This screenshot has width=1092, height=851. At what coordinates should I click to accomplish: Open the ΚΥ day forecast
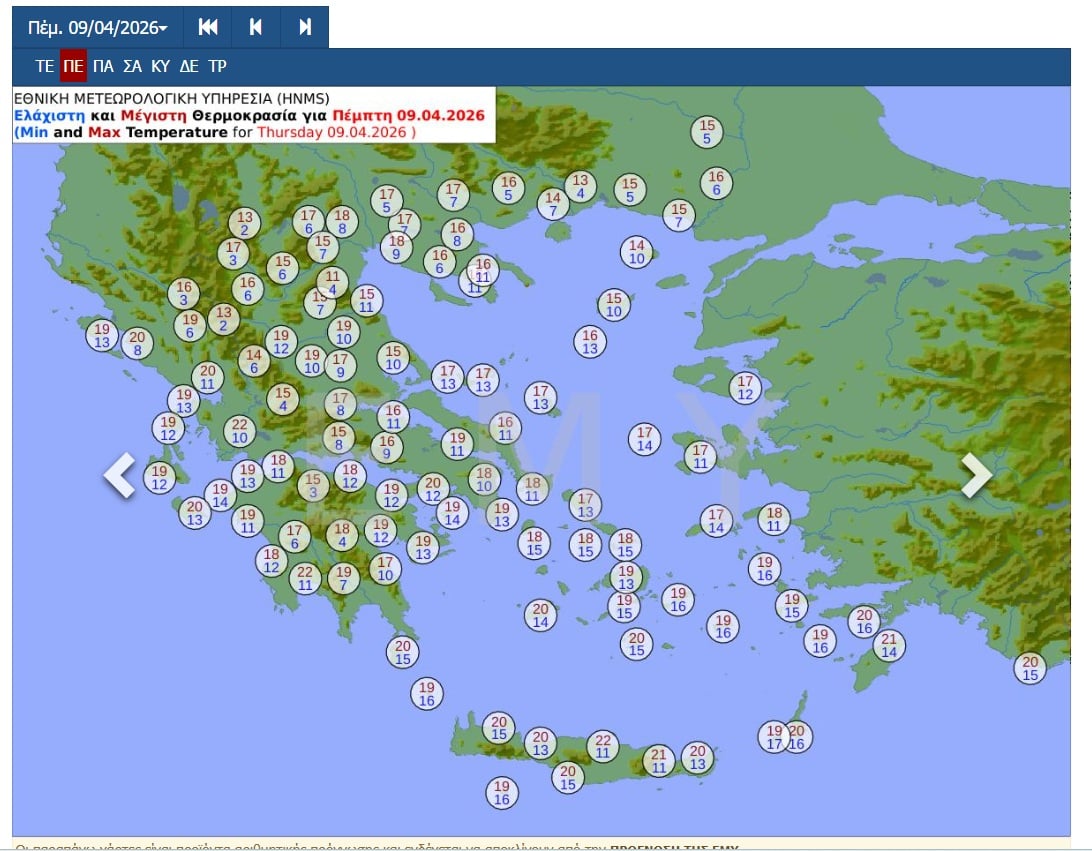coord(160,67)
